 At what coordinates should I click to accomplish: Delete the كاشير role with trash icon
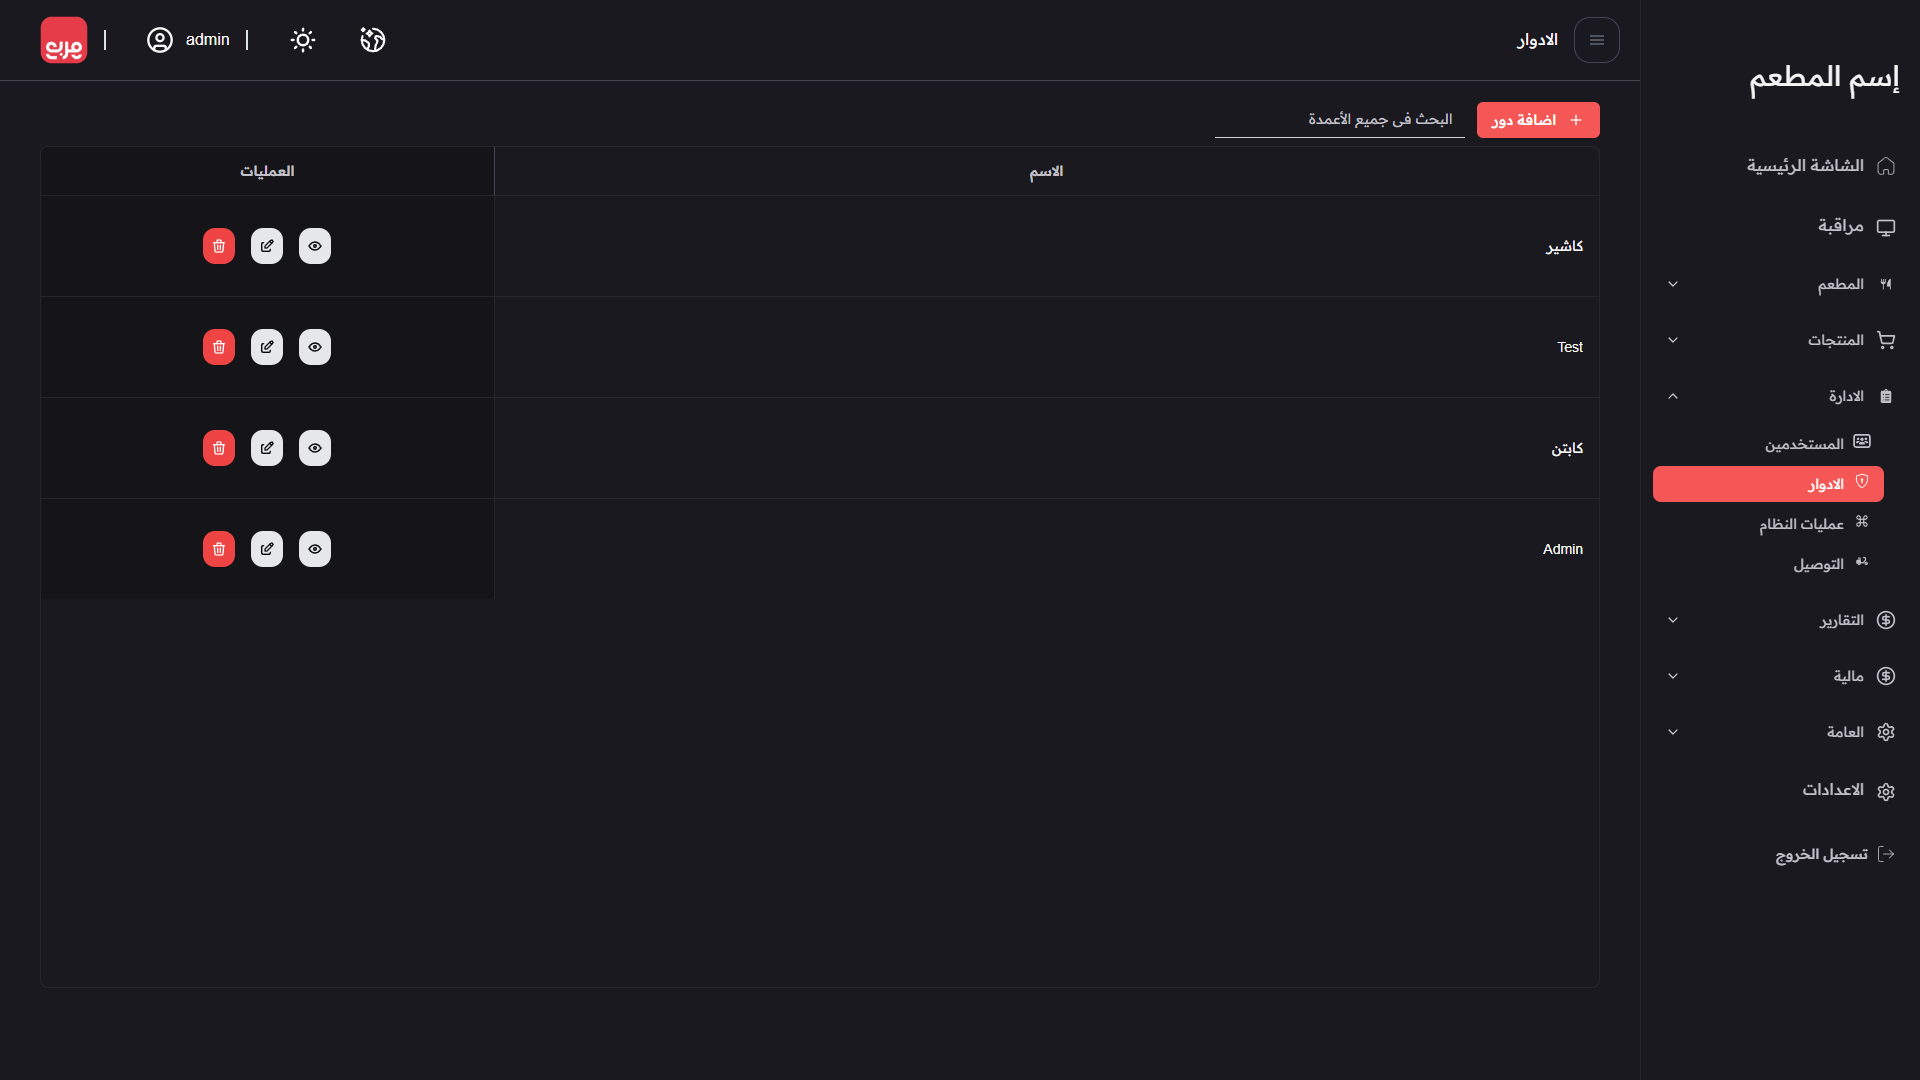tap(219, 246)
